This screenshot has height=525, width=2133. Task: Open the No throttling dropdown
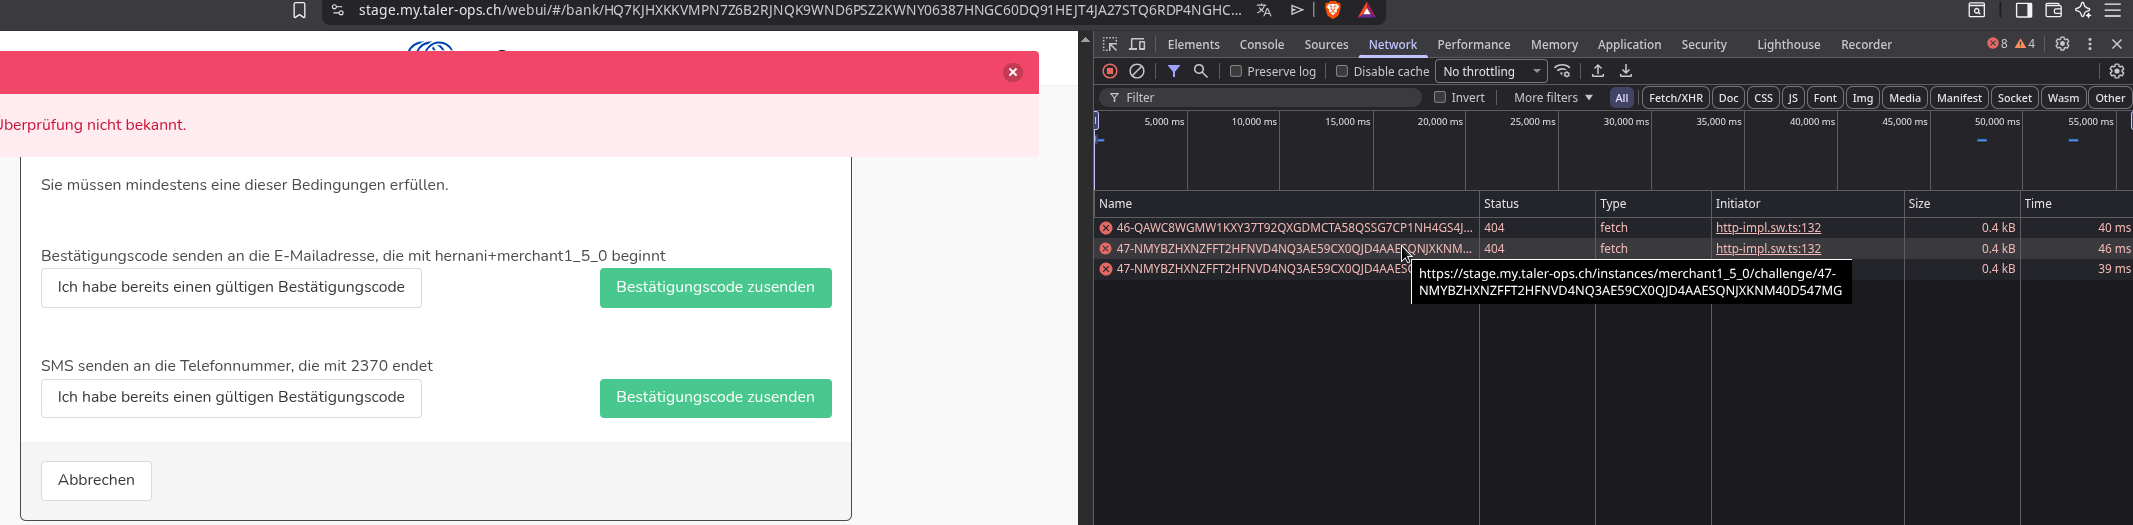1491,71
